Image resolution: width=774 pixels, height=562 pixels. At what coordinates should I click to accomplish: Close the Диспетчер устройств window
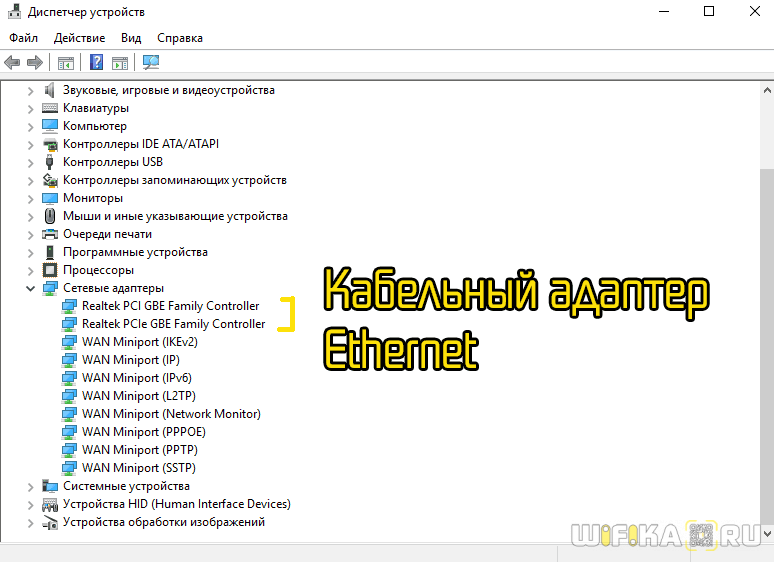(x=754, y=11)
